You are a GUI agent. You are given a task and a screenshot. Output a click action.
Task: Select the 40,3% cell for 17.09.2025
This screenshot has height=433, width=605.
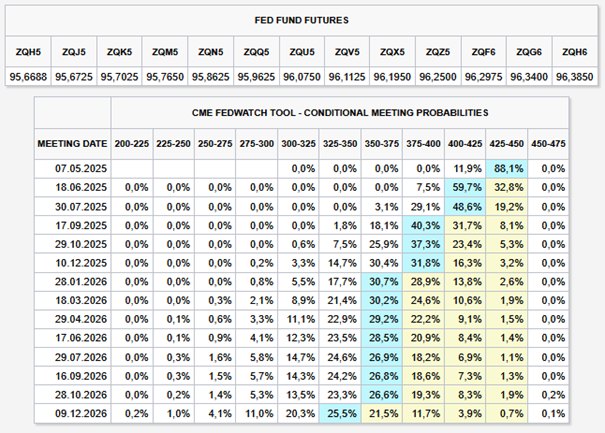click(x=423, y=225)
